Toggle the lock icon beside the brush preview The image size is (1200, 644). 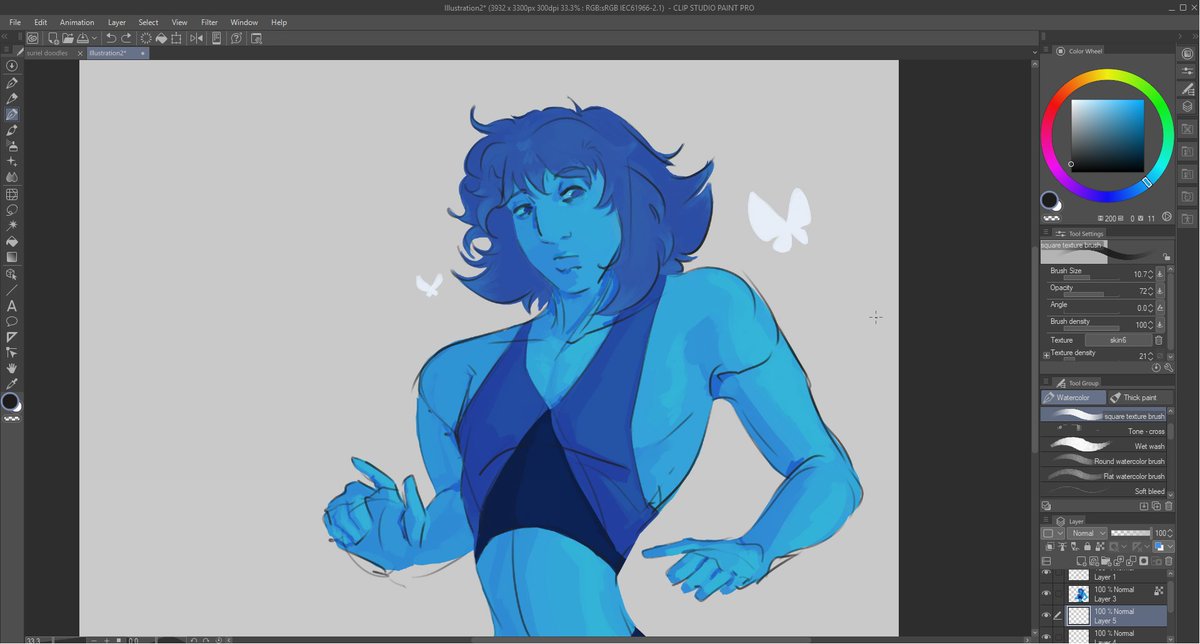pyautogui.click(x=1167, y=257)
